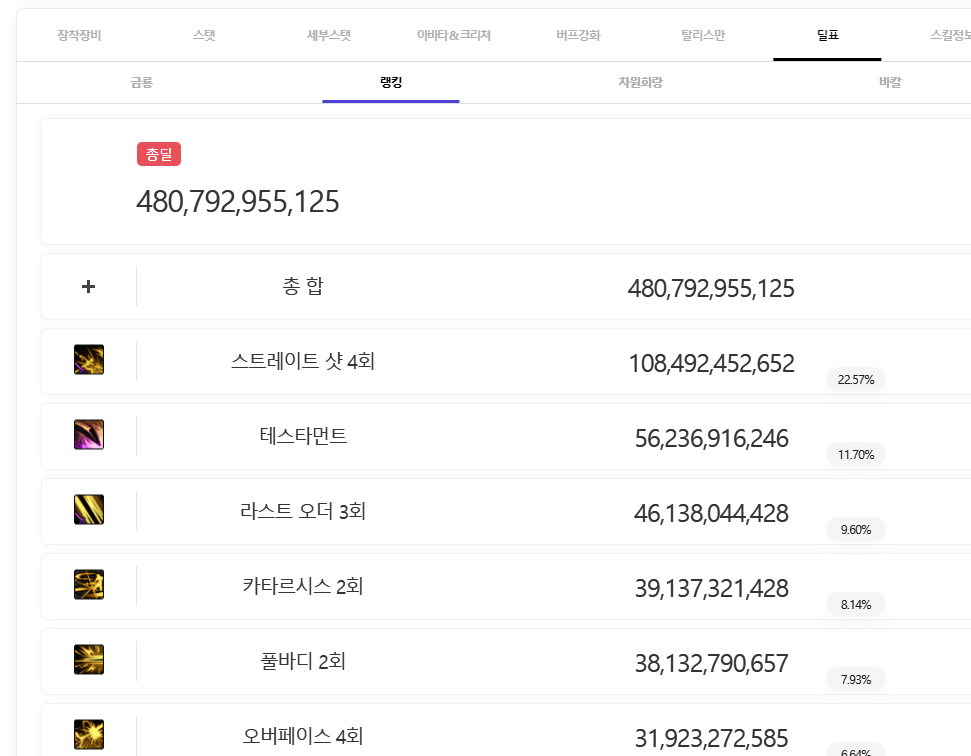Click the 스트레이트 샷 skill icon

[x=89, y=360]
